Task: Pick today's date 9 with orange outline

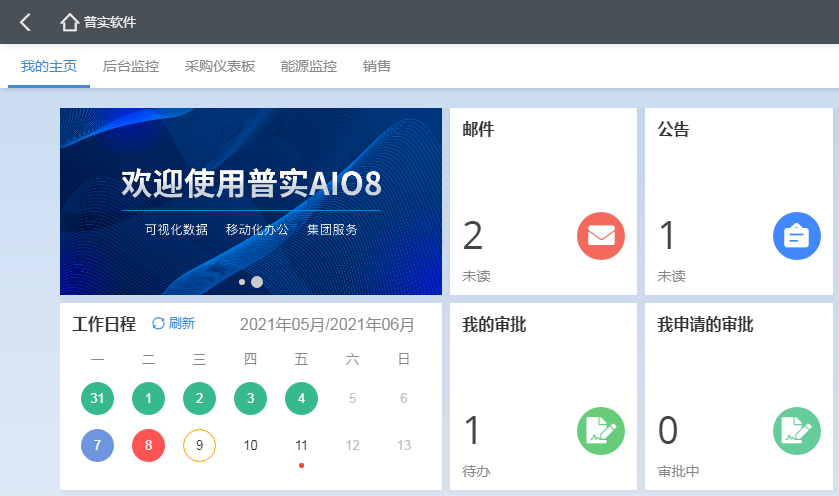Action: [x=199, y=445]
